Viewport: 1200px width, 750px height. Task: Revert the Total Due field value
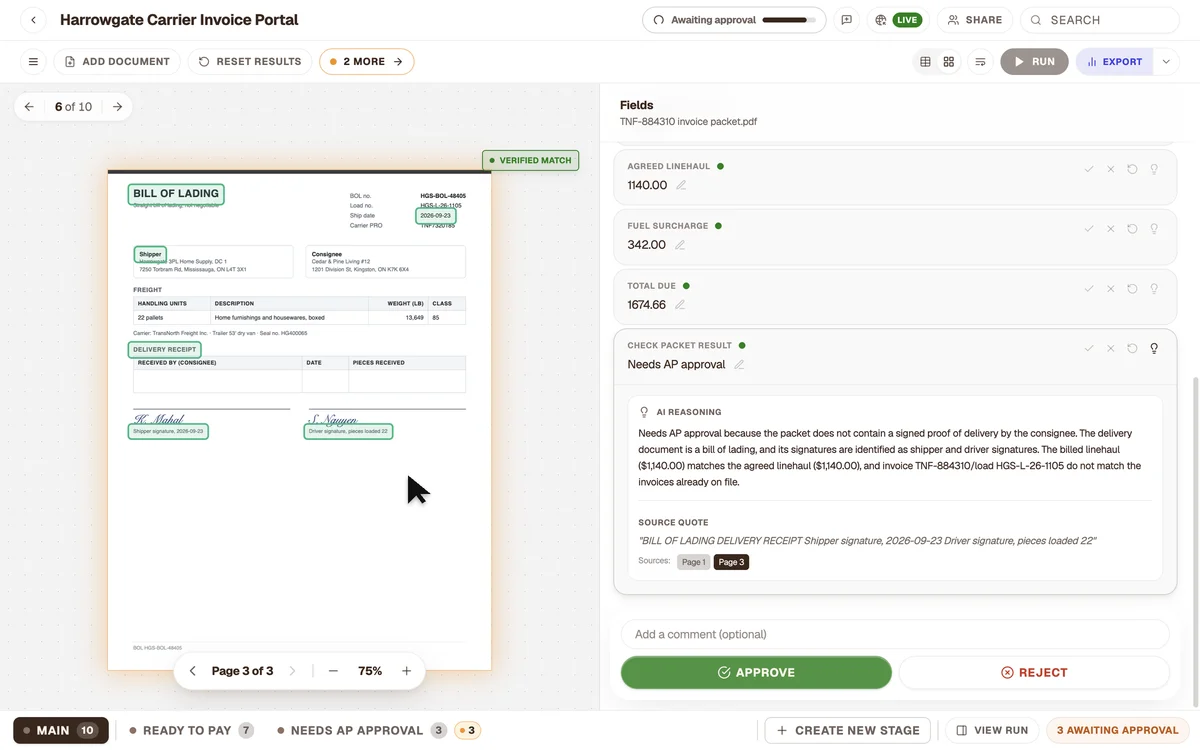click(x=1132, y=289)
